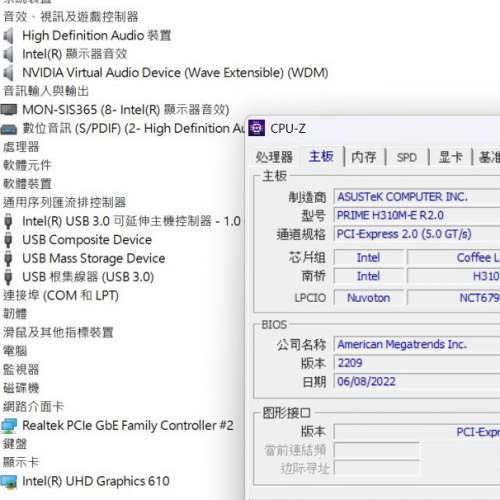Click the MON-SIS365 monitor icon

coord(9,109)
